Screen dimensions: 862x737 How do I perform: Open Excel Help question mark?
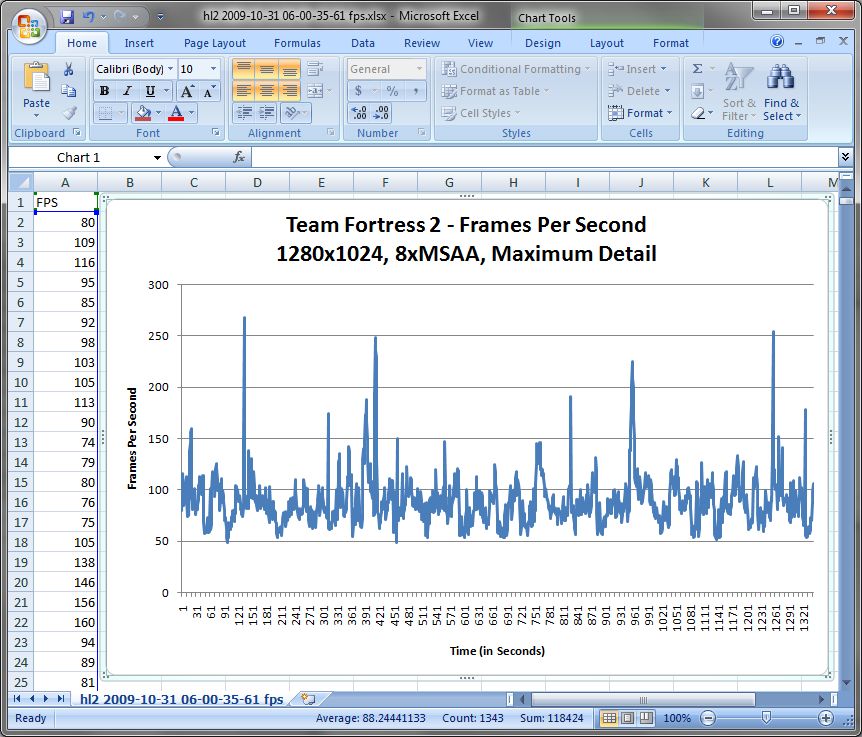pos(777,41)
